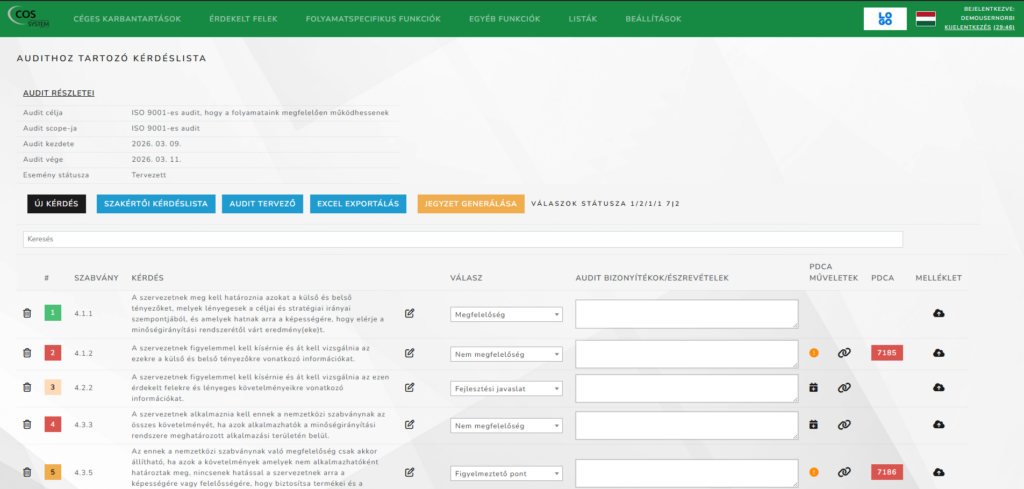Click evidence textarea for row 4.1.1
This screenshot has height=489, width=1024.
pos(687,314)
